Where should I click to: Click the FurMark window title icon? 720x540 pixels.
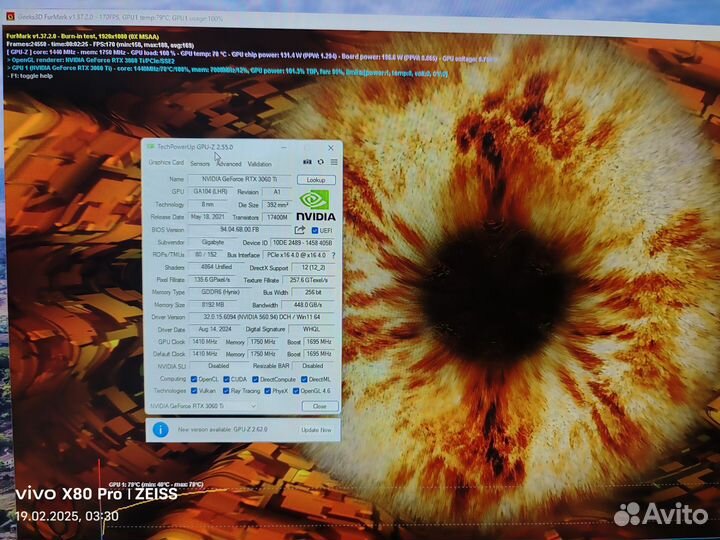click(10, 17)
